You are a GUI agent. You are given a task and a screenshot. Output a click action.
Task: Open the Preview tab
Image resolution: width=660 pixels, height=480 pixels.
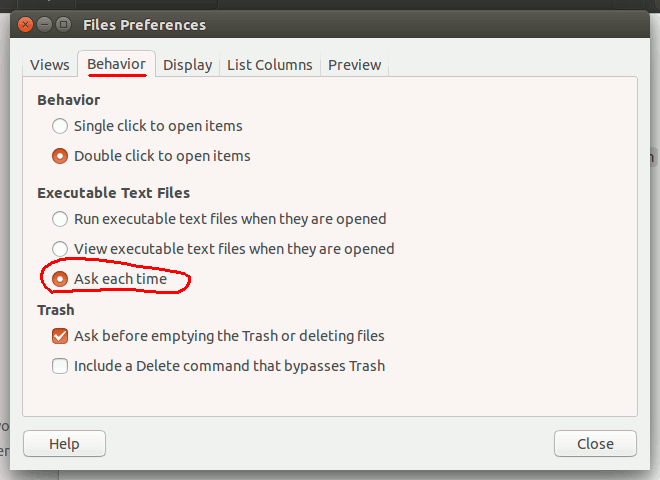coord(354,65)
